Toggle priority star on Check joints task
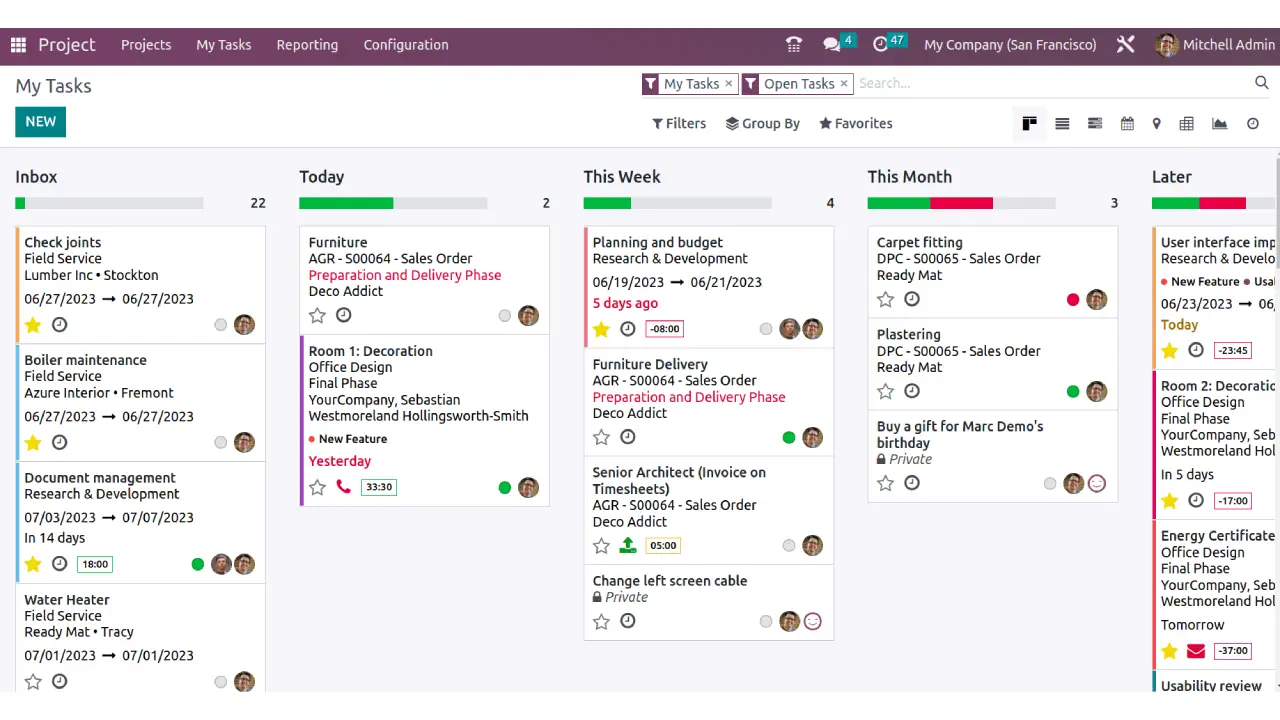The width and height of the screenshot is (1280, 720). (33, 325)
